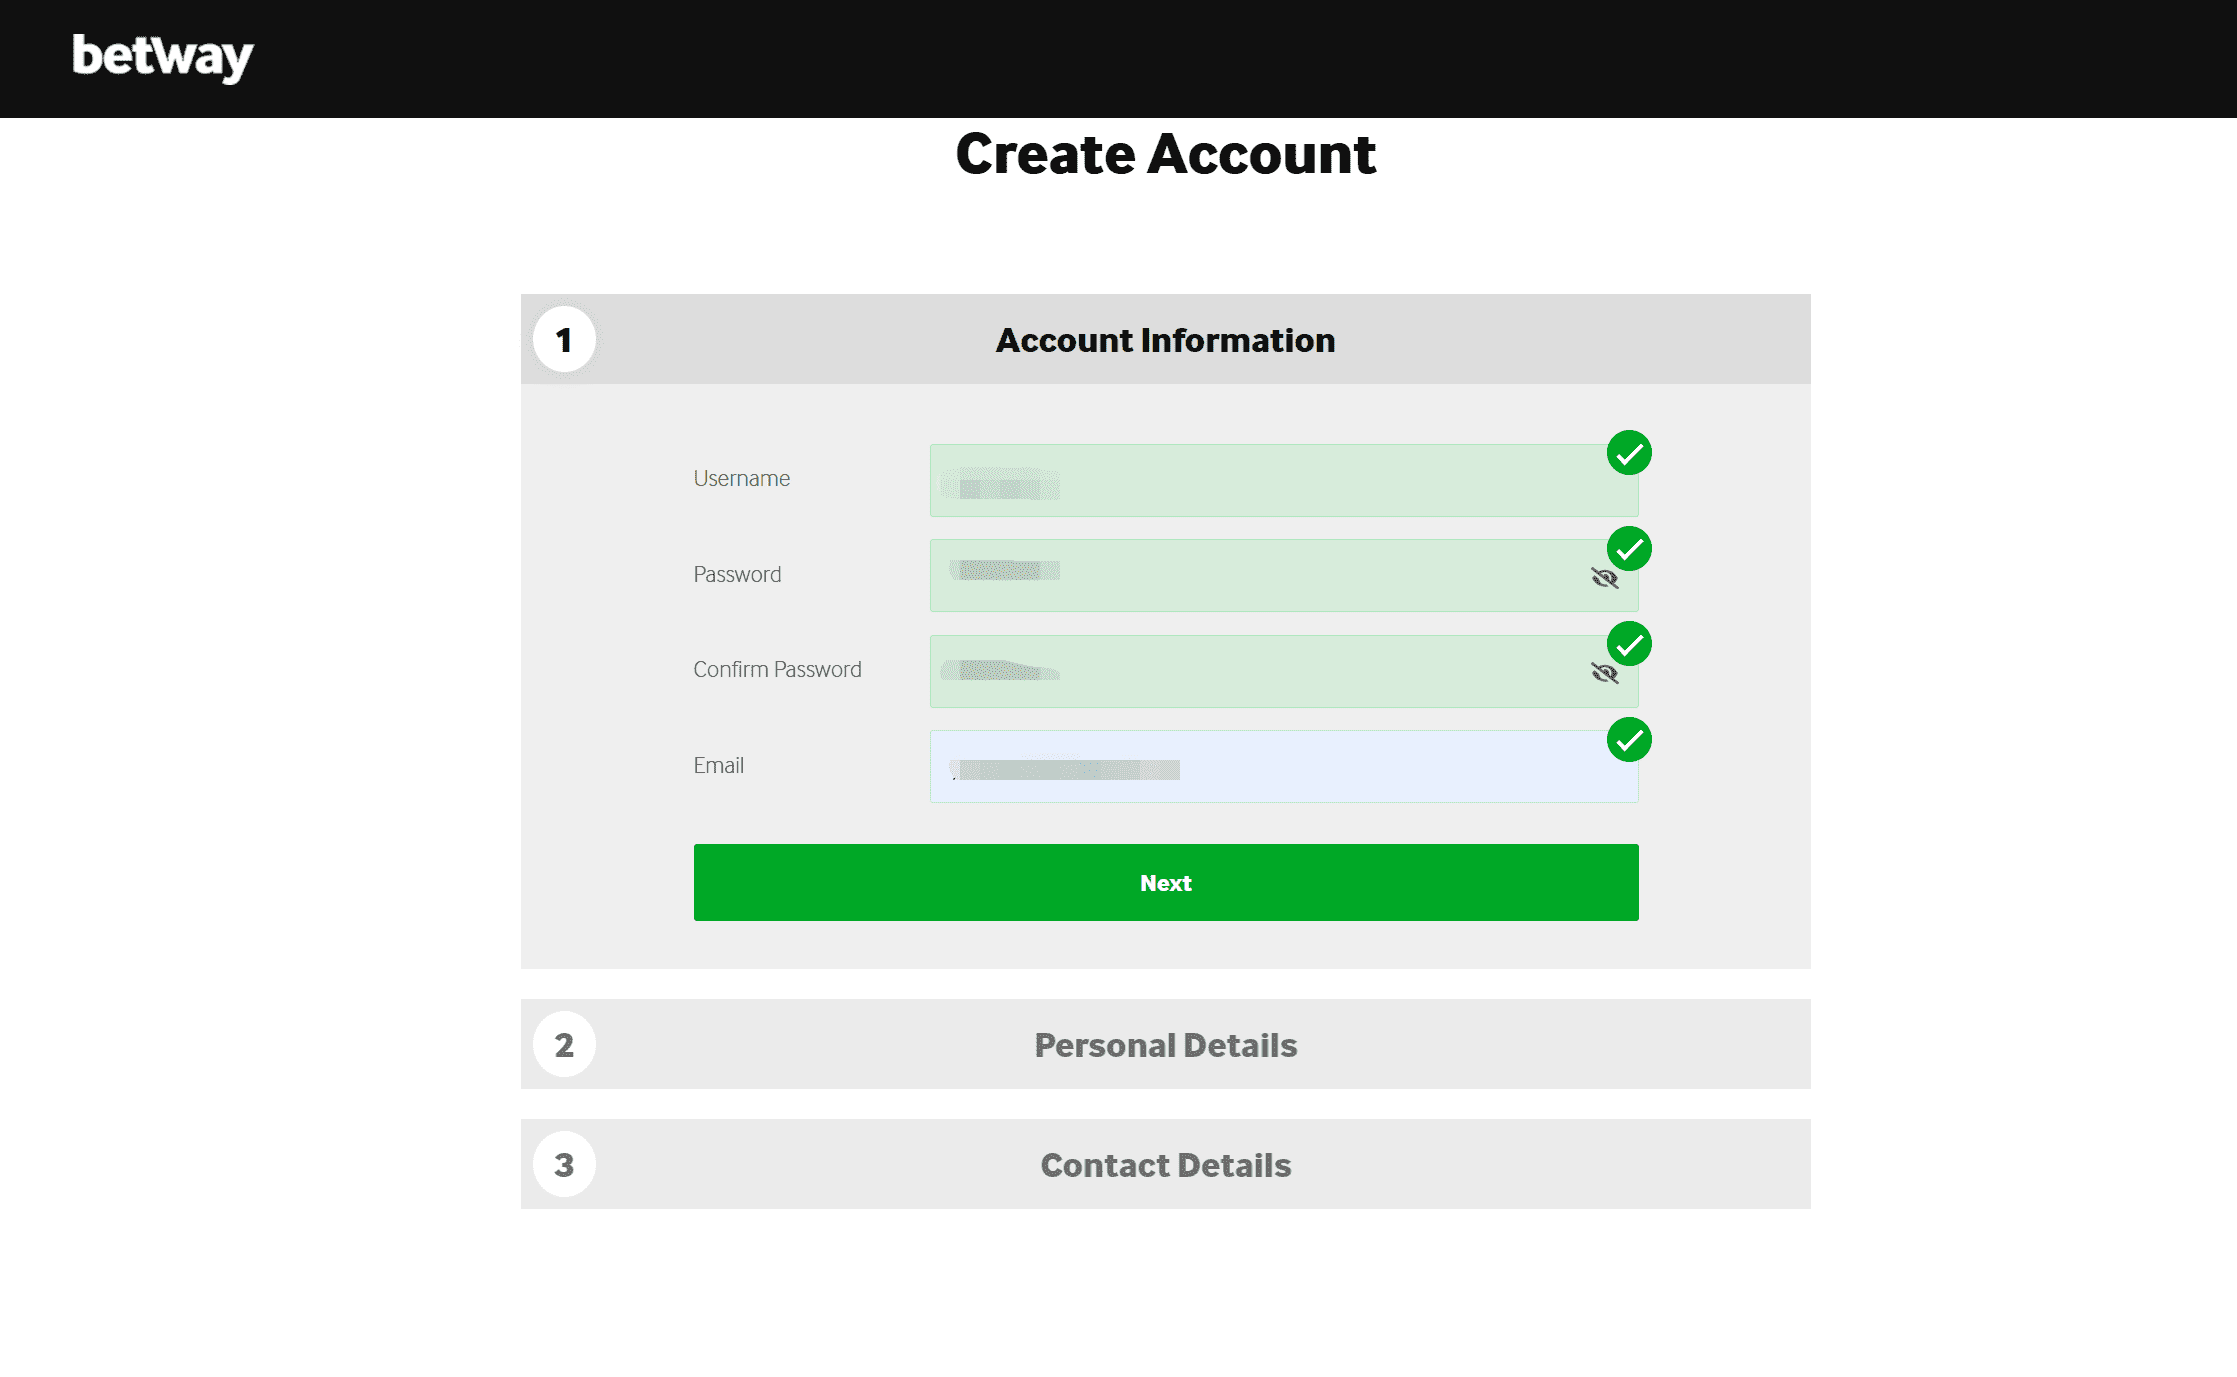2237x1377 pixels.
Task: Click the Betway logo
Action: tap(163, 57)
